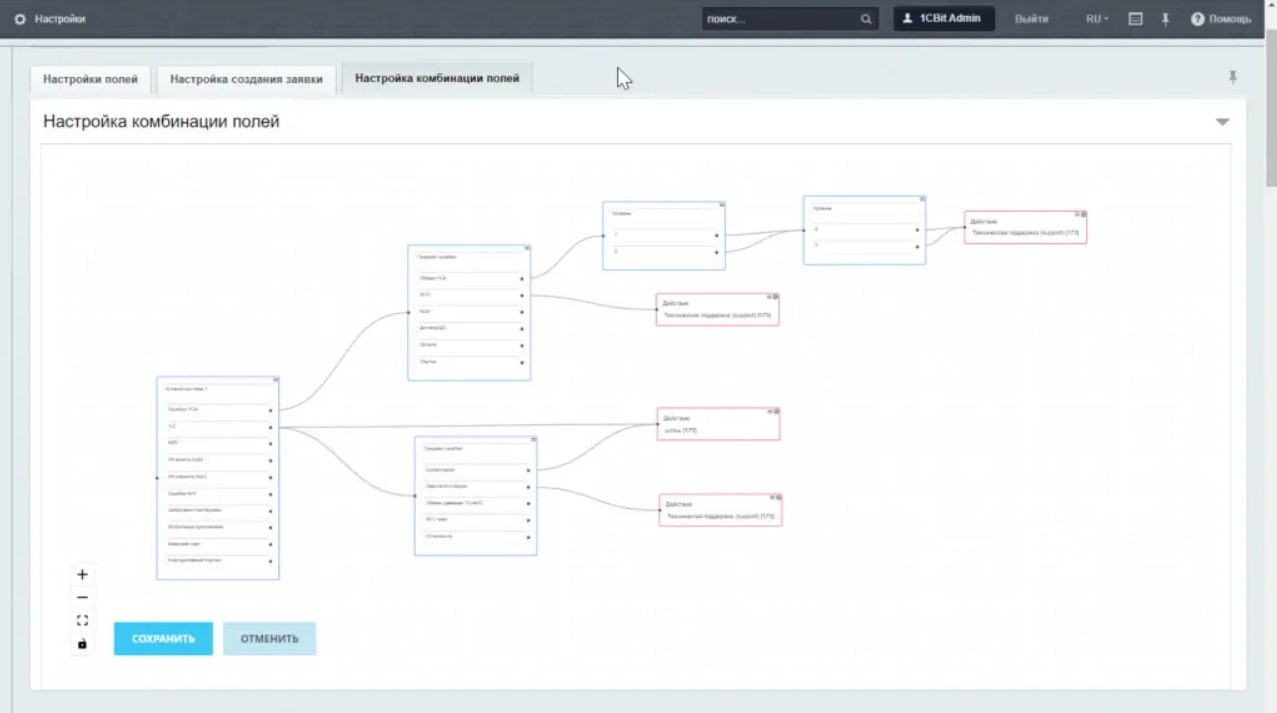Select the Действие node labeled [170]
The image size is (1277, 713).
point(718,424)
